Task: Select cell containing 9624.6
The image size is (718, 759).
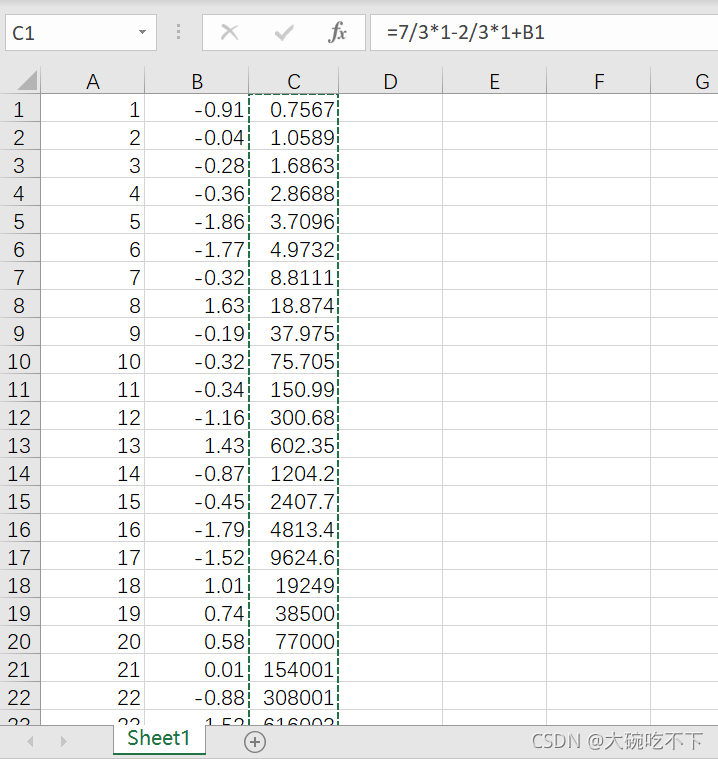Action: (x=293, y=557)
